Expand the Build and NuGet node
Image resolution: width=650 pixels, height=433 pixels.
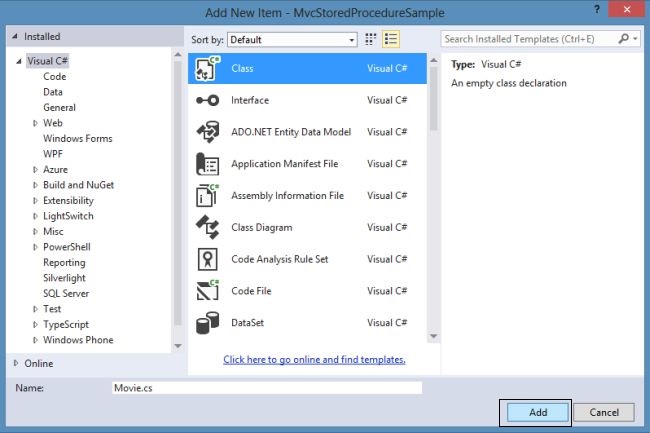tap(35, 185)
